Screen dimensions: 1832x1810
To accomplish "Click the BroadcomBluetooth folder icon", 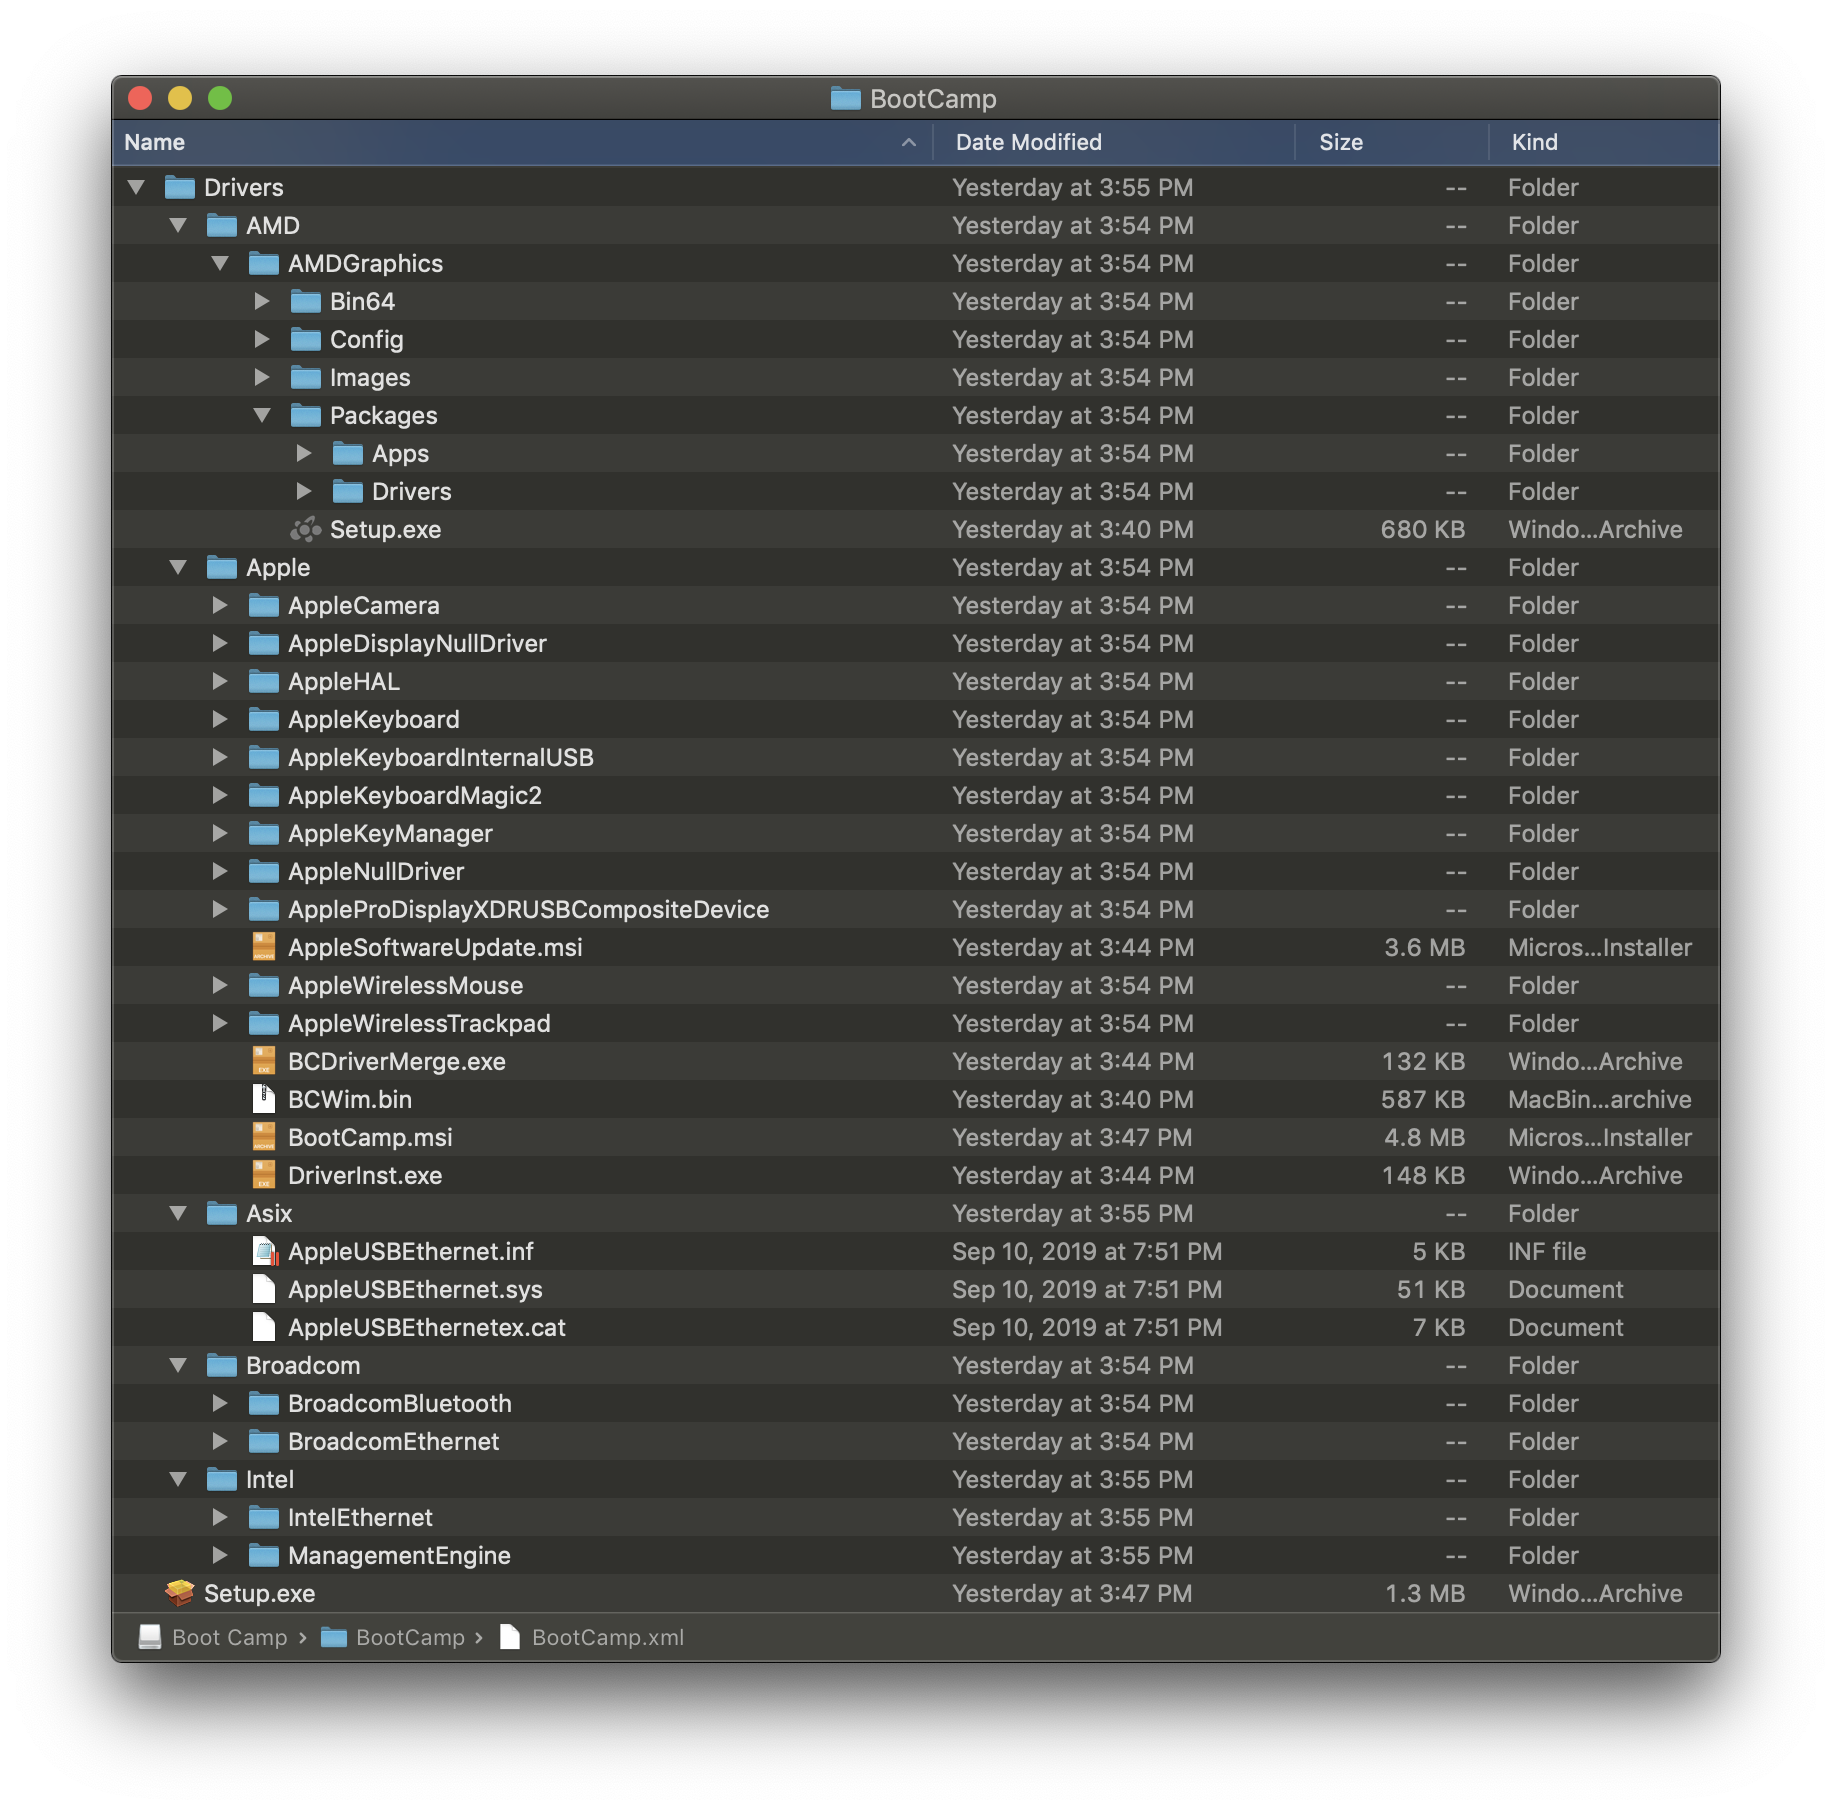I will pyautogui.click(x=264, y=1403).
